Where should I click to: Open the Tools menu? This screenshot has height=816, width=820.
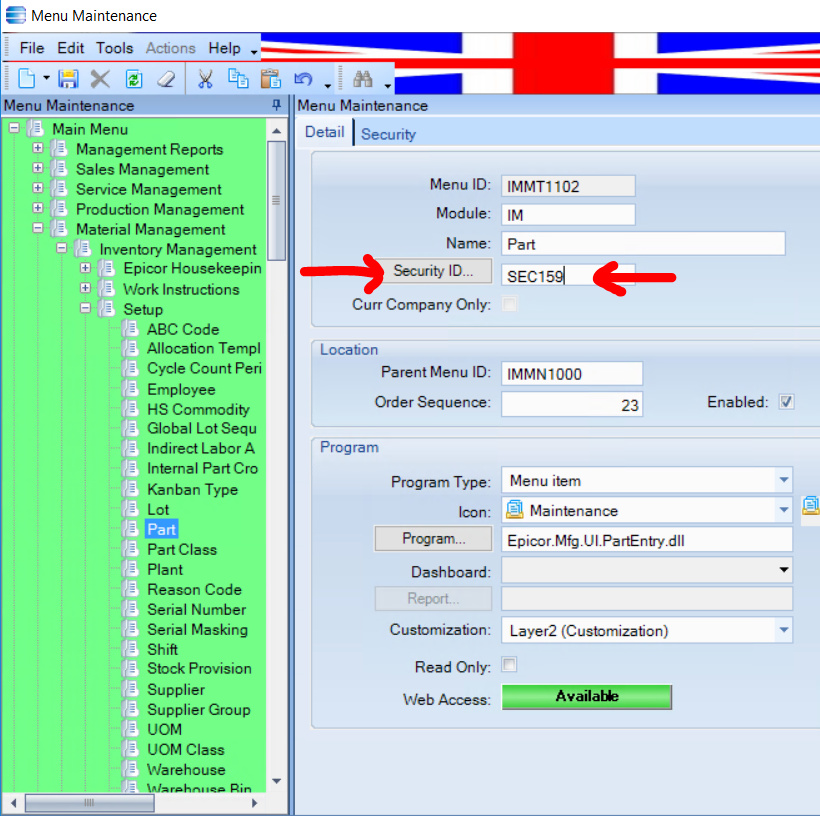[x=115, y=48]
